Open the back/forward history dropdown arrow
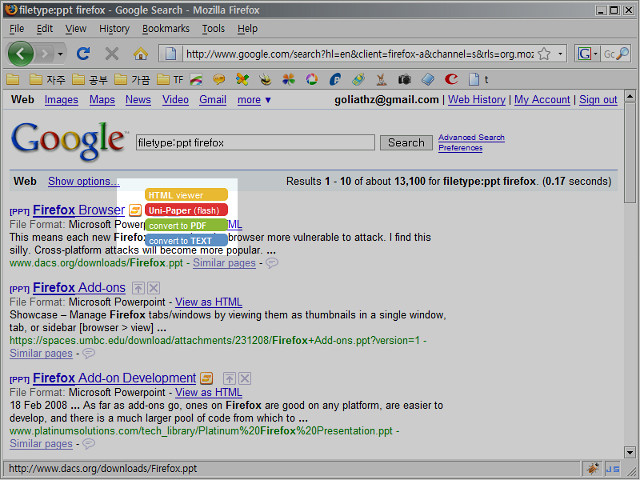 click(x=59, y=53)
